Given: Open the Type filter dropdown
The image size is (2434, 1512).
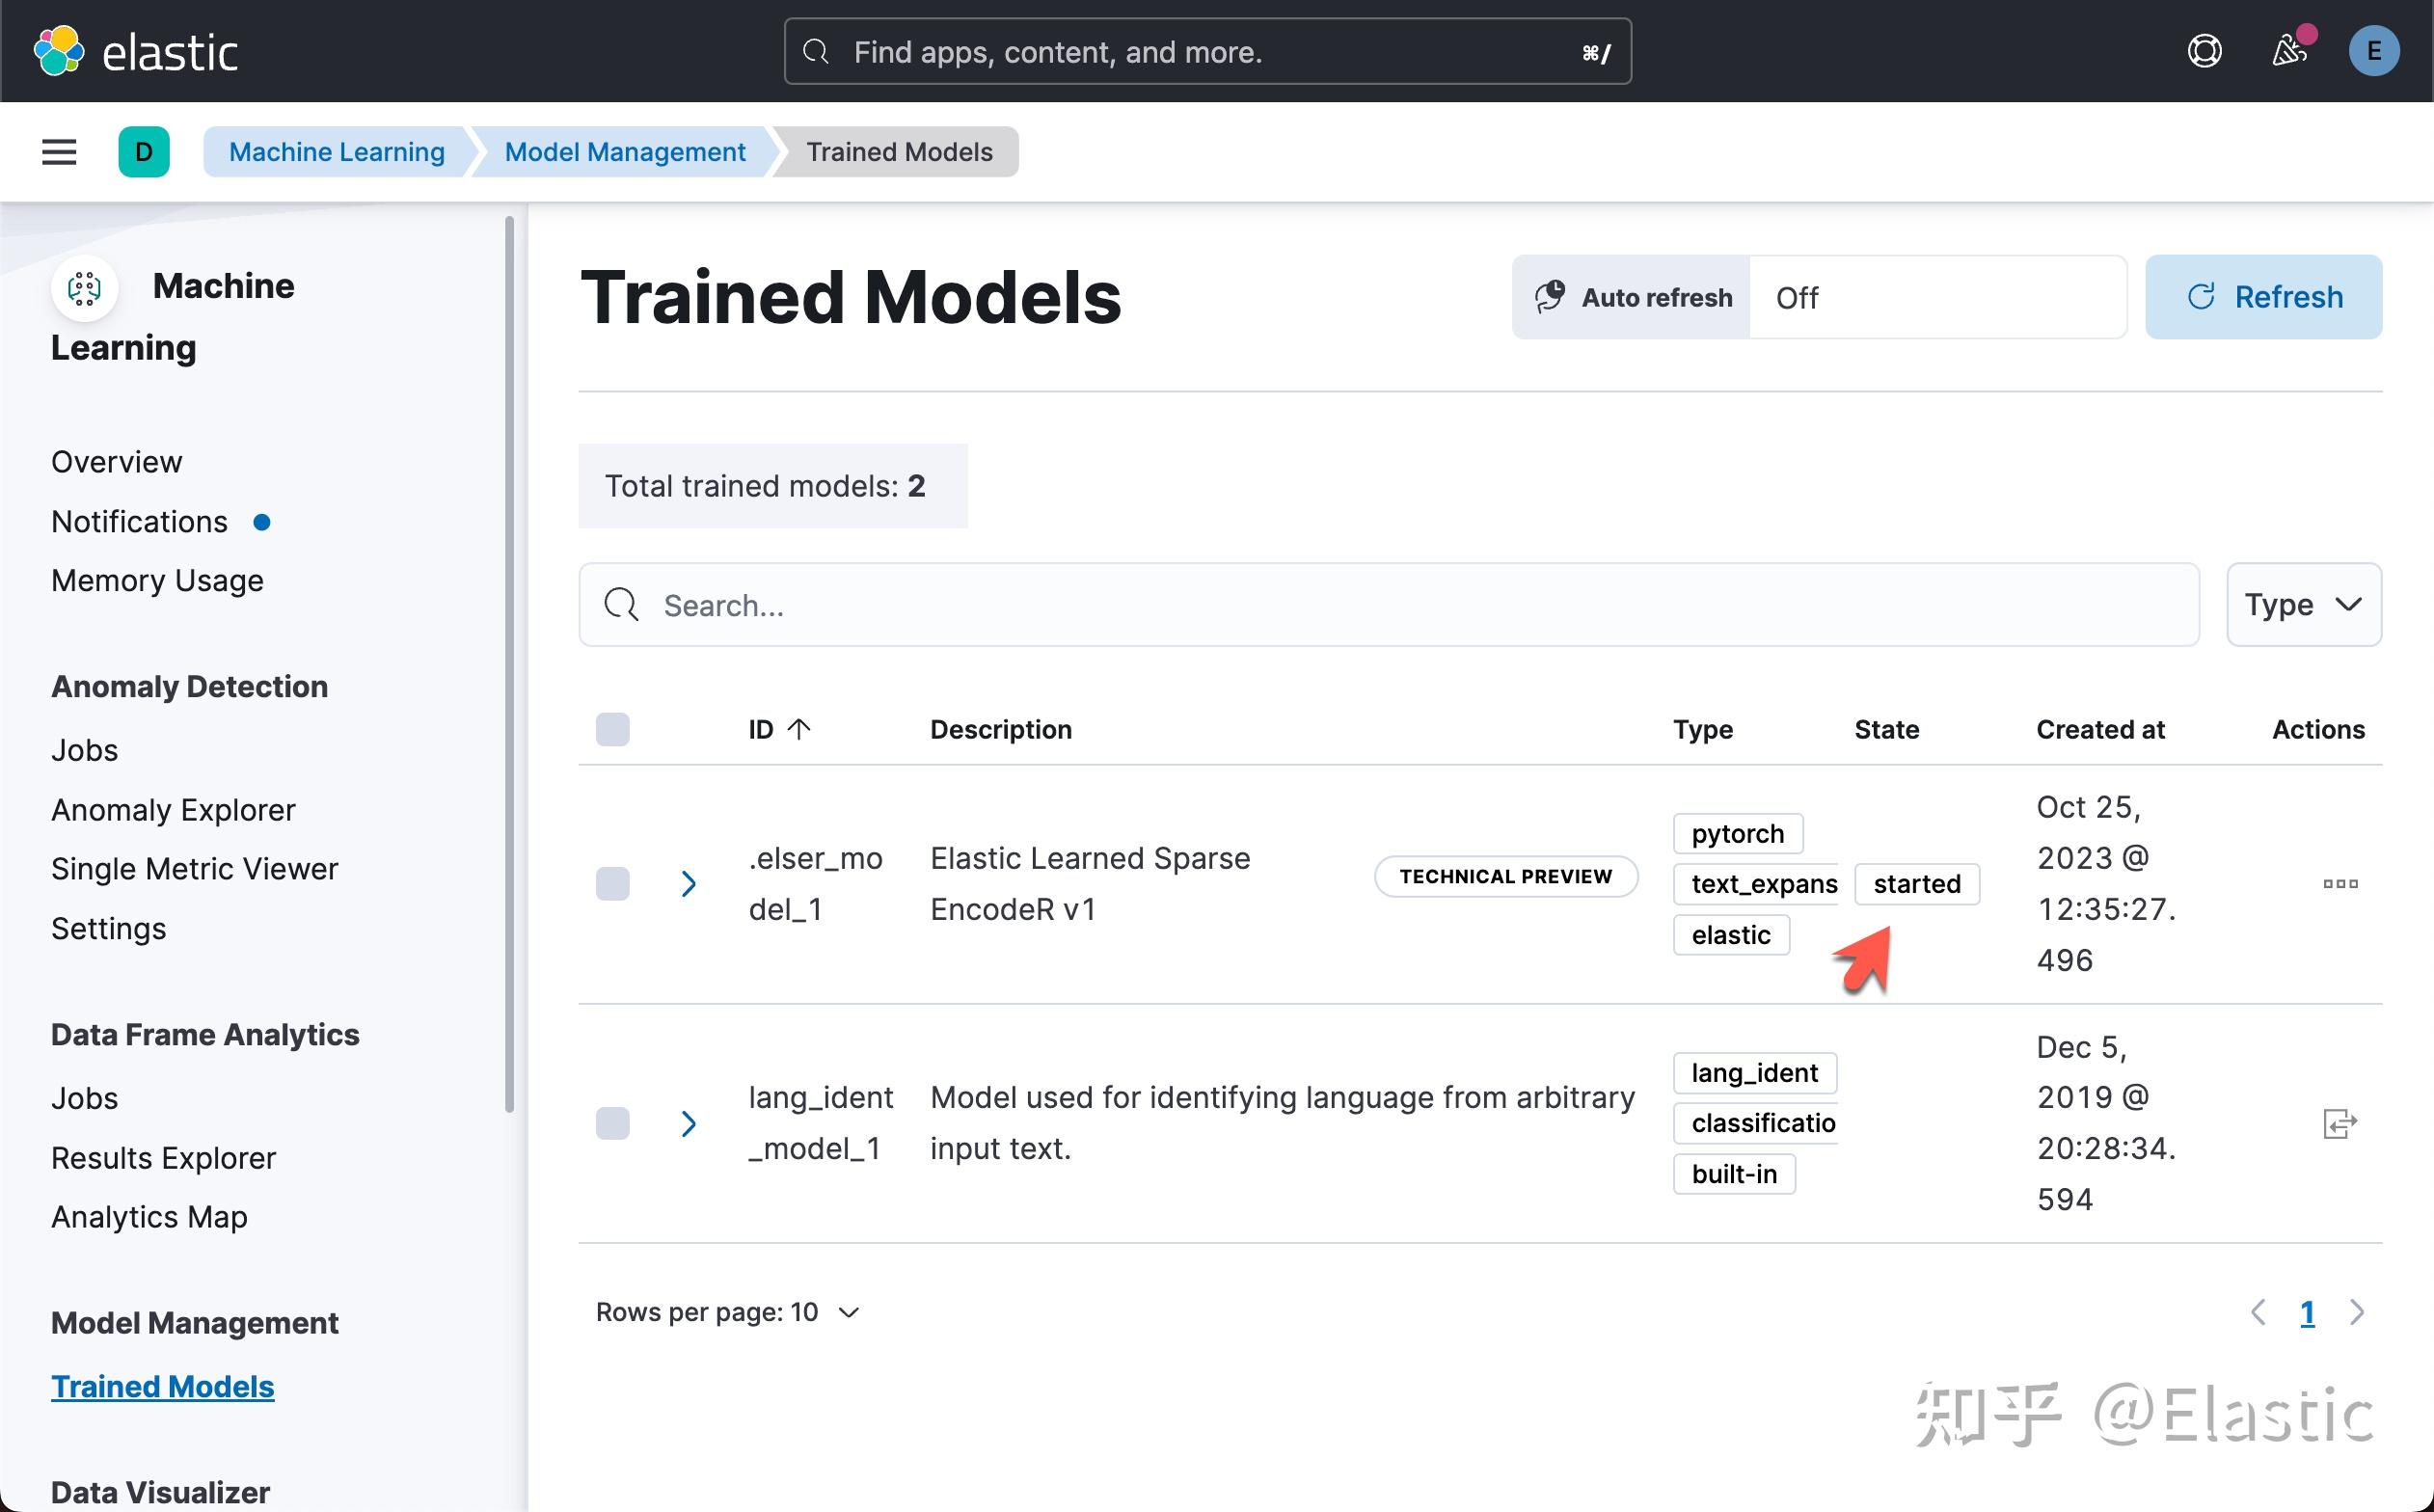Looking at the screenshot, I should pos(2303,605).
